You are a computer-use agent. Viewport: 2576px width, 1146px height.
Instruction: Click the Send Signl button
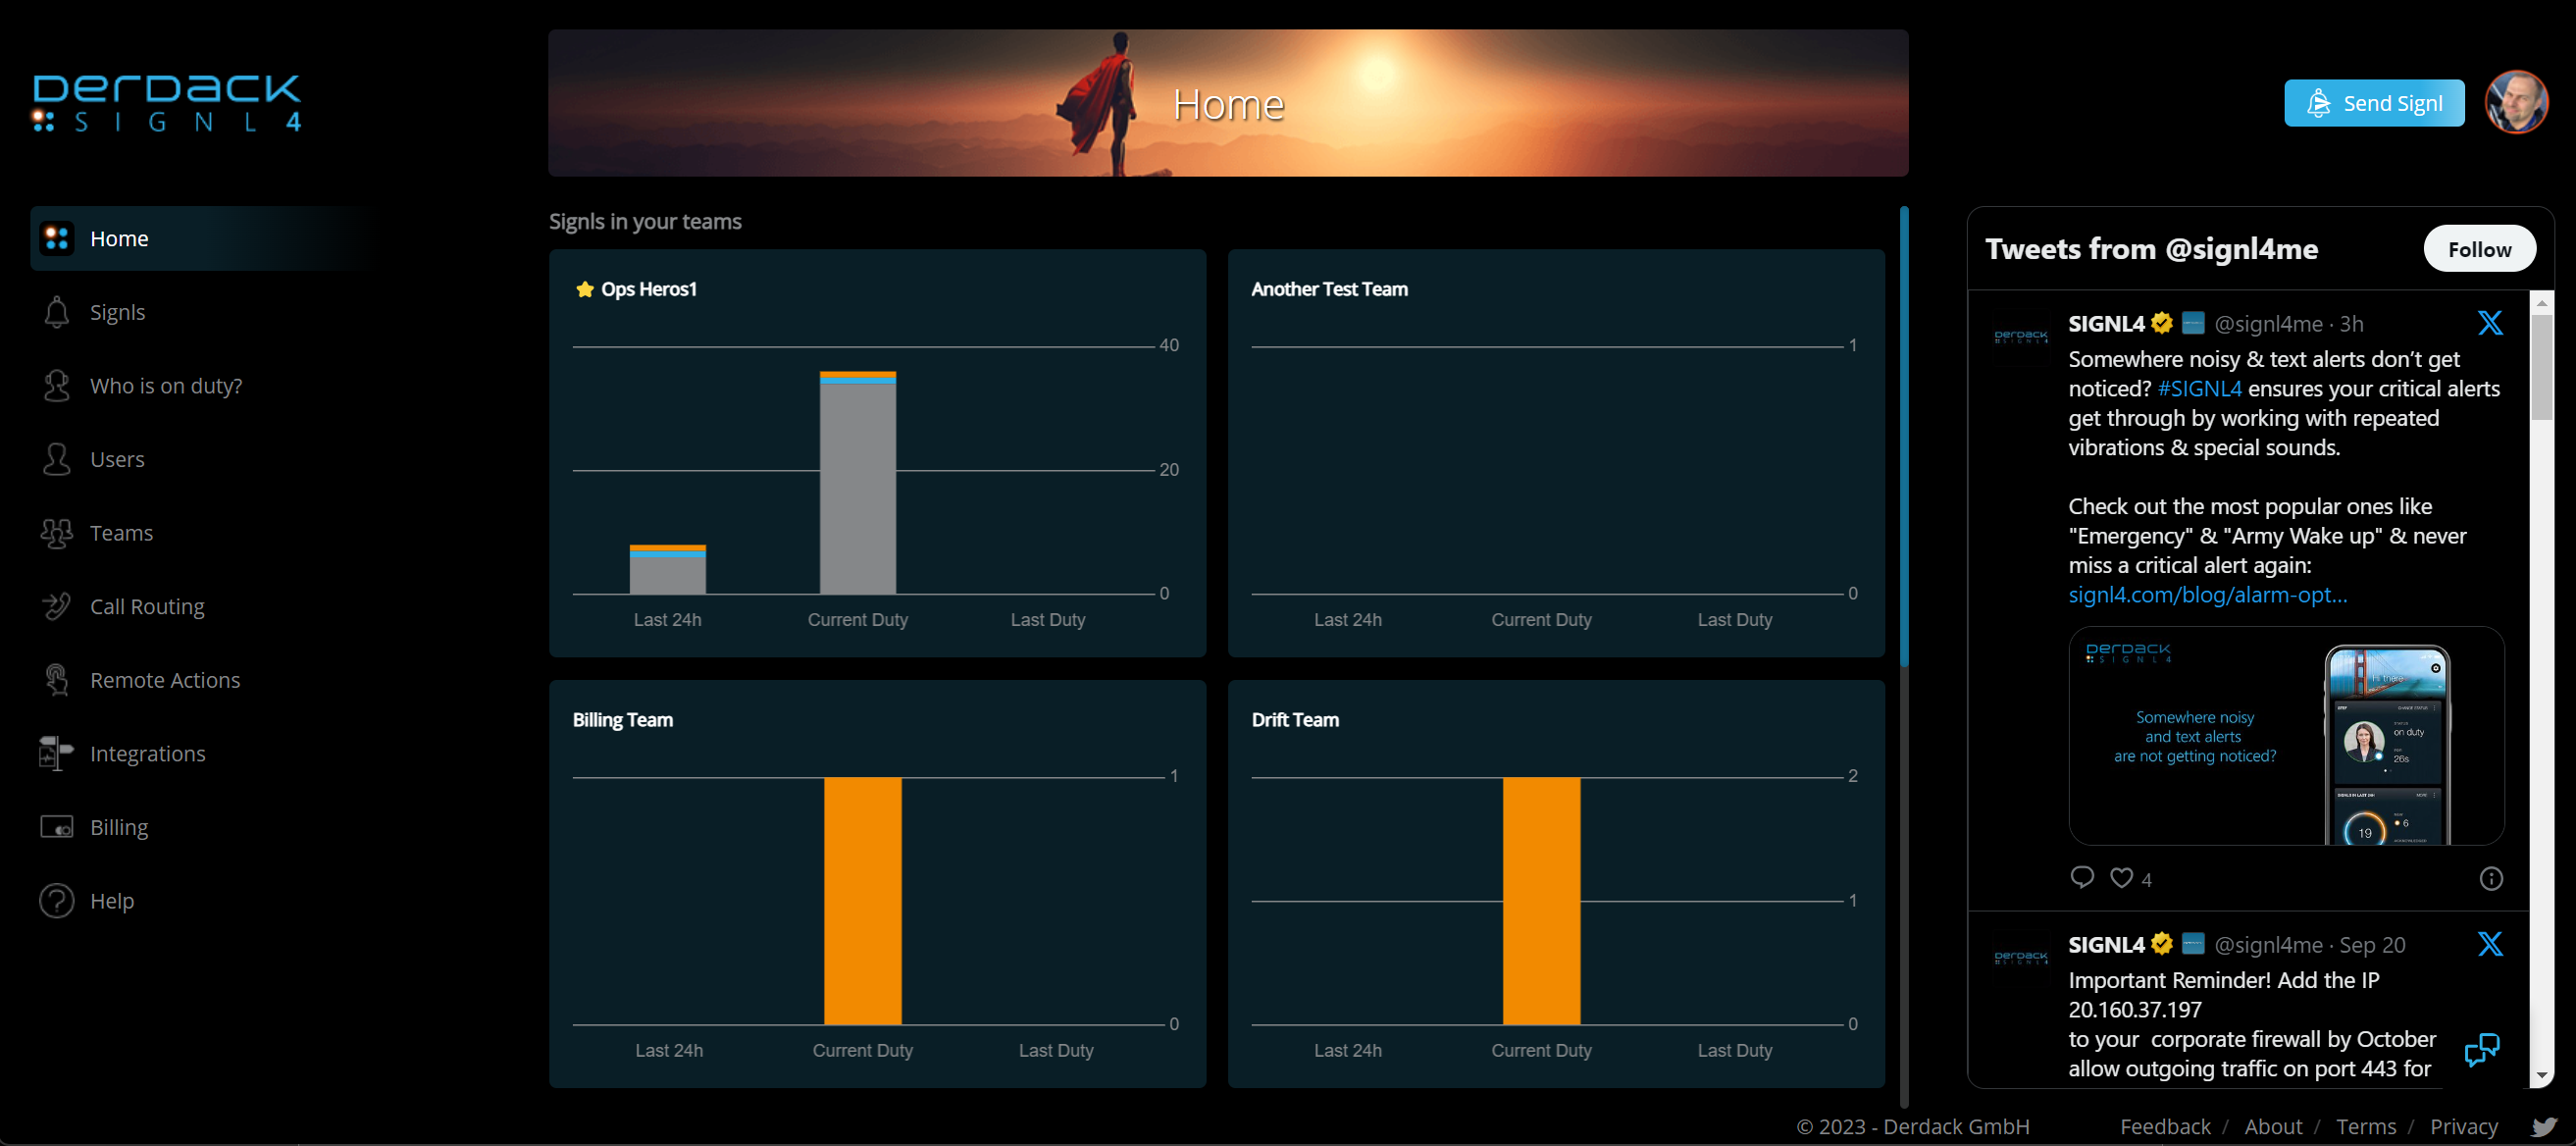click(x=2374, y=103)
